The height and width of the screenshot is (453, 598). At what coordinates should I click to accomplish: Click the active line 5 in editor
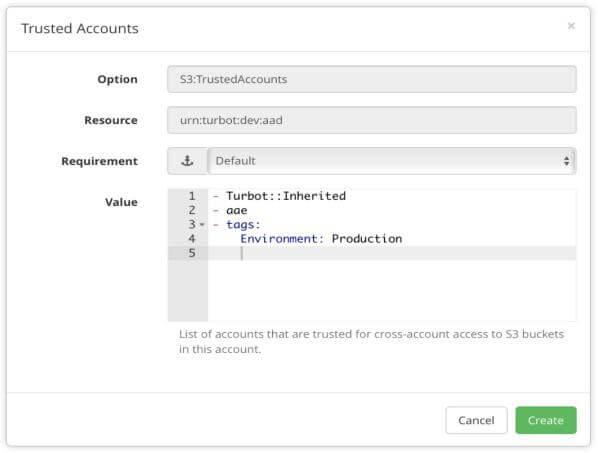click(x=392, y=253)
